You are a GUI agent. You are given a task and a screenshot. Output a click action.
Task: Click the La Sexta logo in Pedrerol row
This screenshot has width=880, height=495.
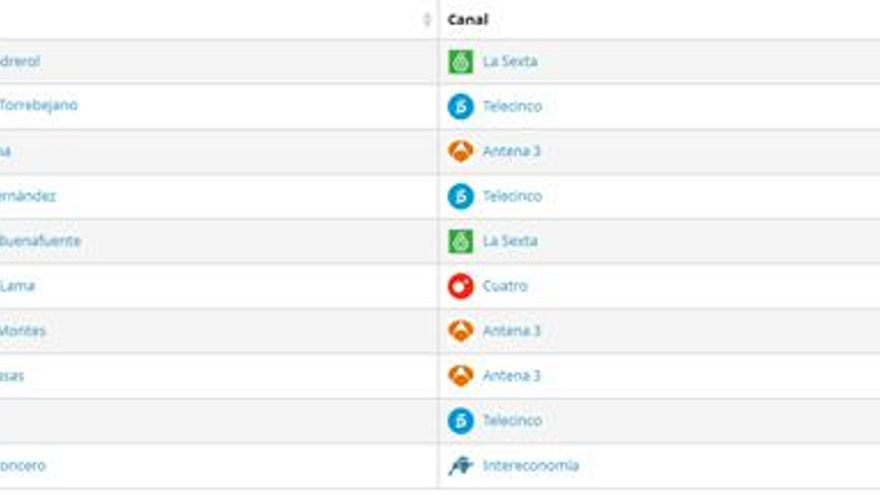click(x=460, y=62)
